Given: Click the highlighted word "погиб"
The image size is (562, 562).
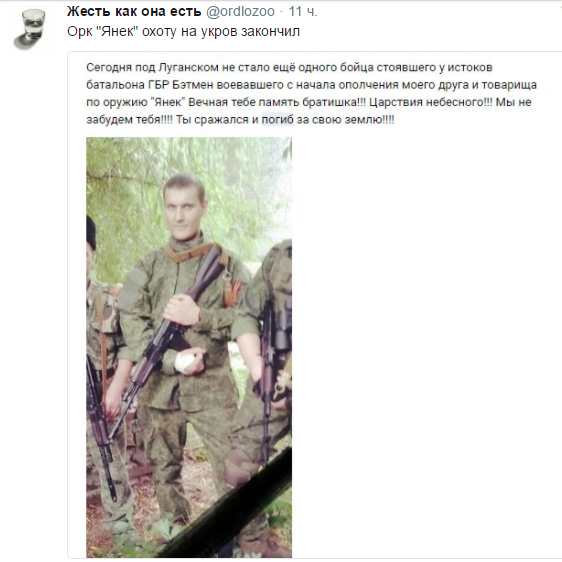Looking at the screenshot, I should (277, 120).
